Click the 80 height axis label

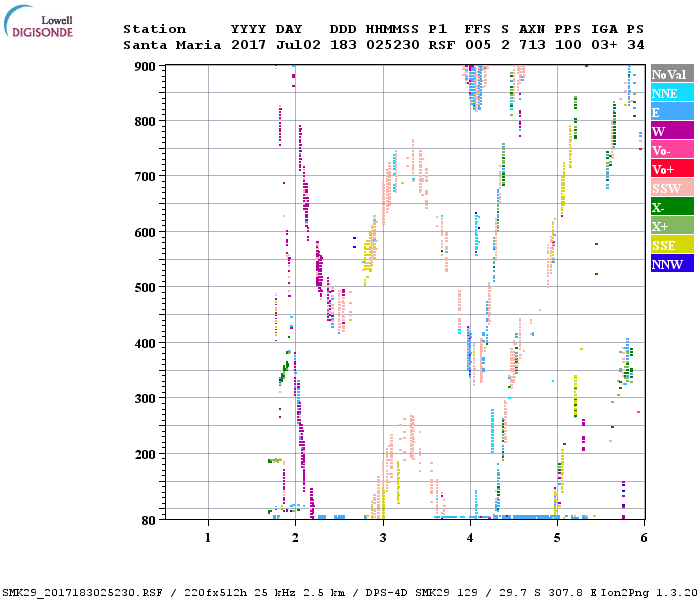pos(149,520)
